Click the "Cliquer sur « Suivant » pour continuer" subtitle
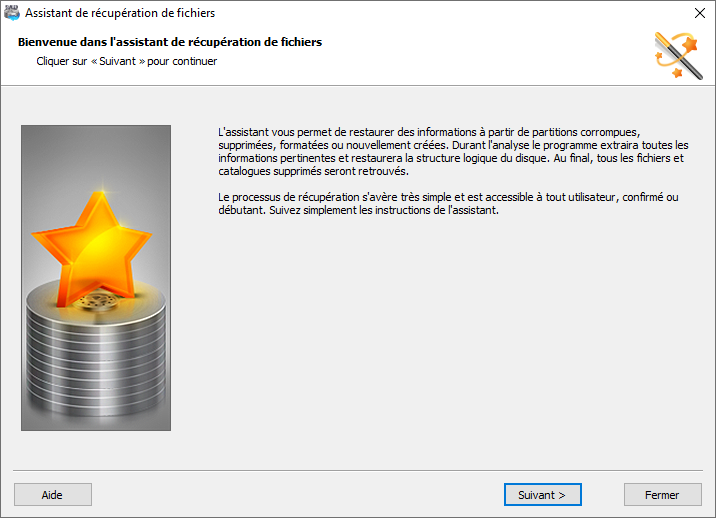 (126, 61)
